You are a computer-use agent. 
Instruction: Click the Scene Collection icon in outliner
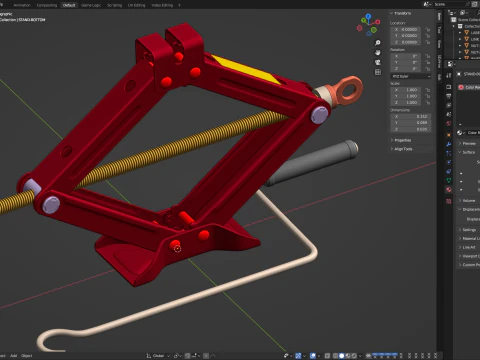(453, 20)
